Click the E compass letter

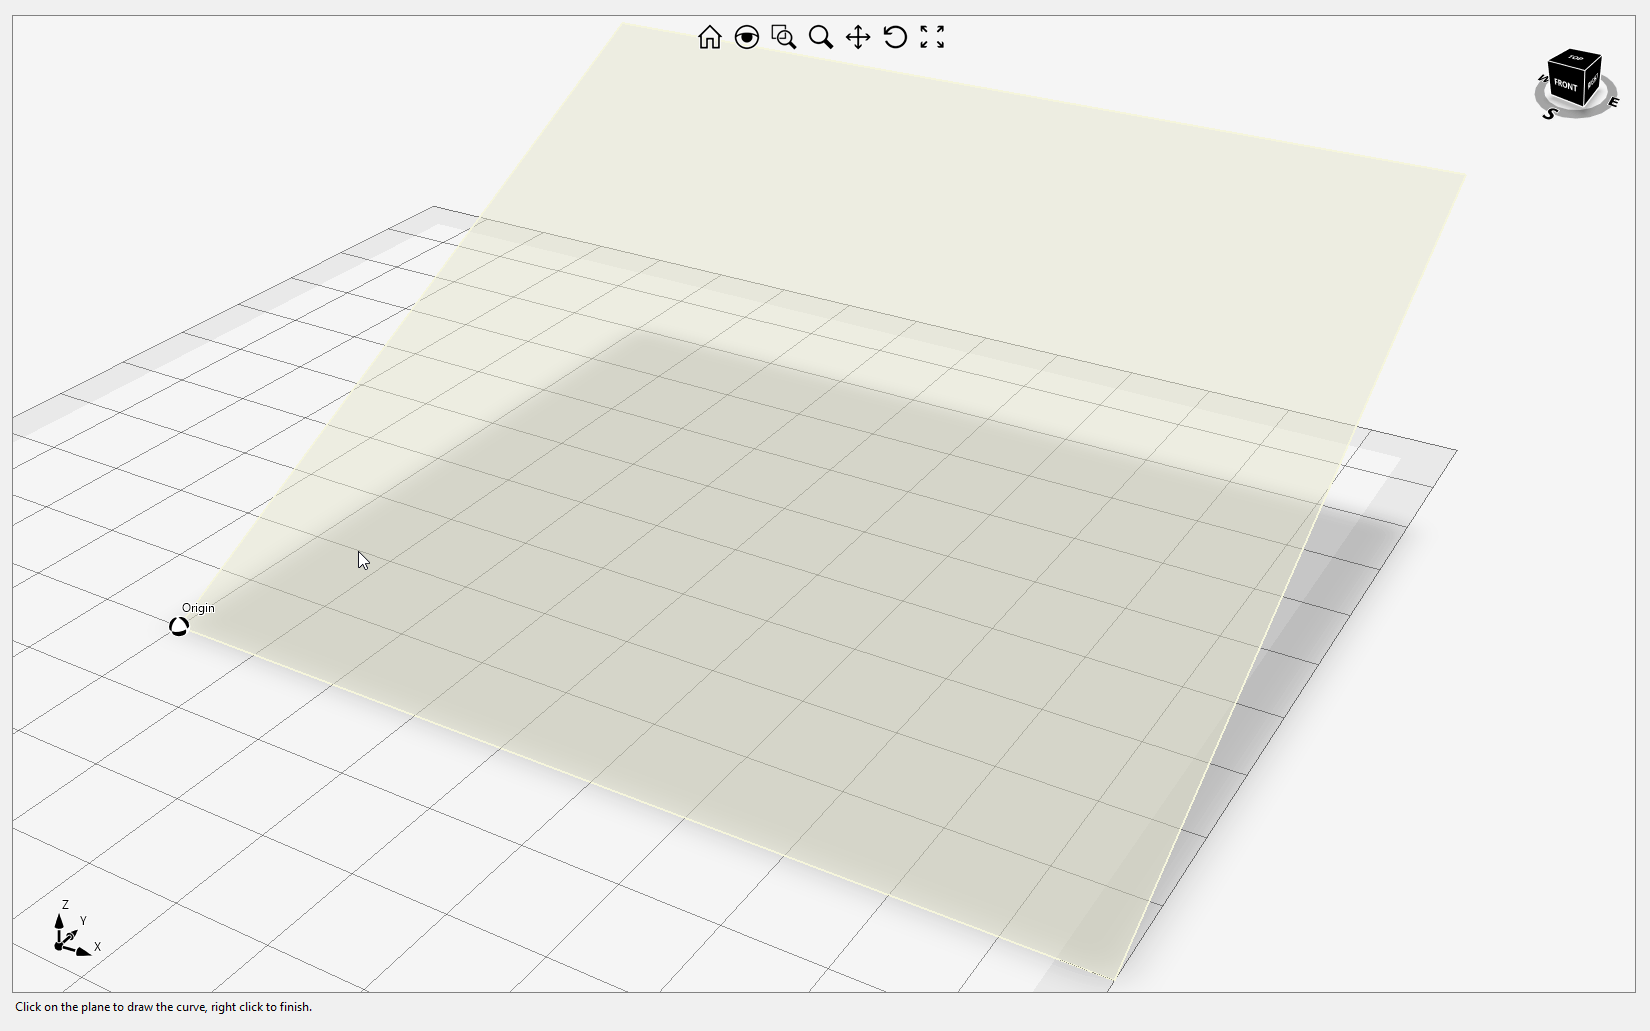click(1613, 102)
